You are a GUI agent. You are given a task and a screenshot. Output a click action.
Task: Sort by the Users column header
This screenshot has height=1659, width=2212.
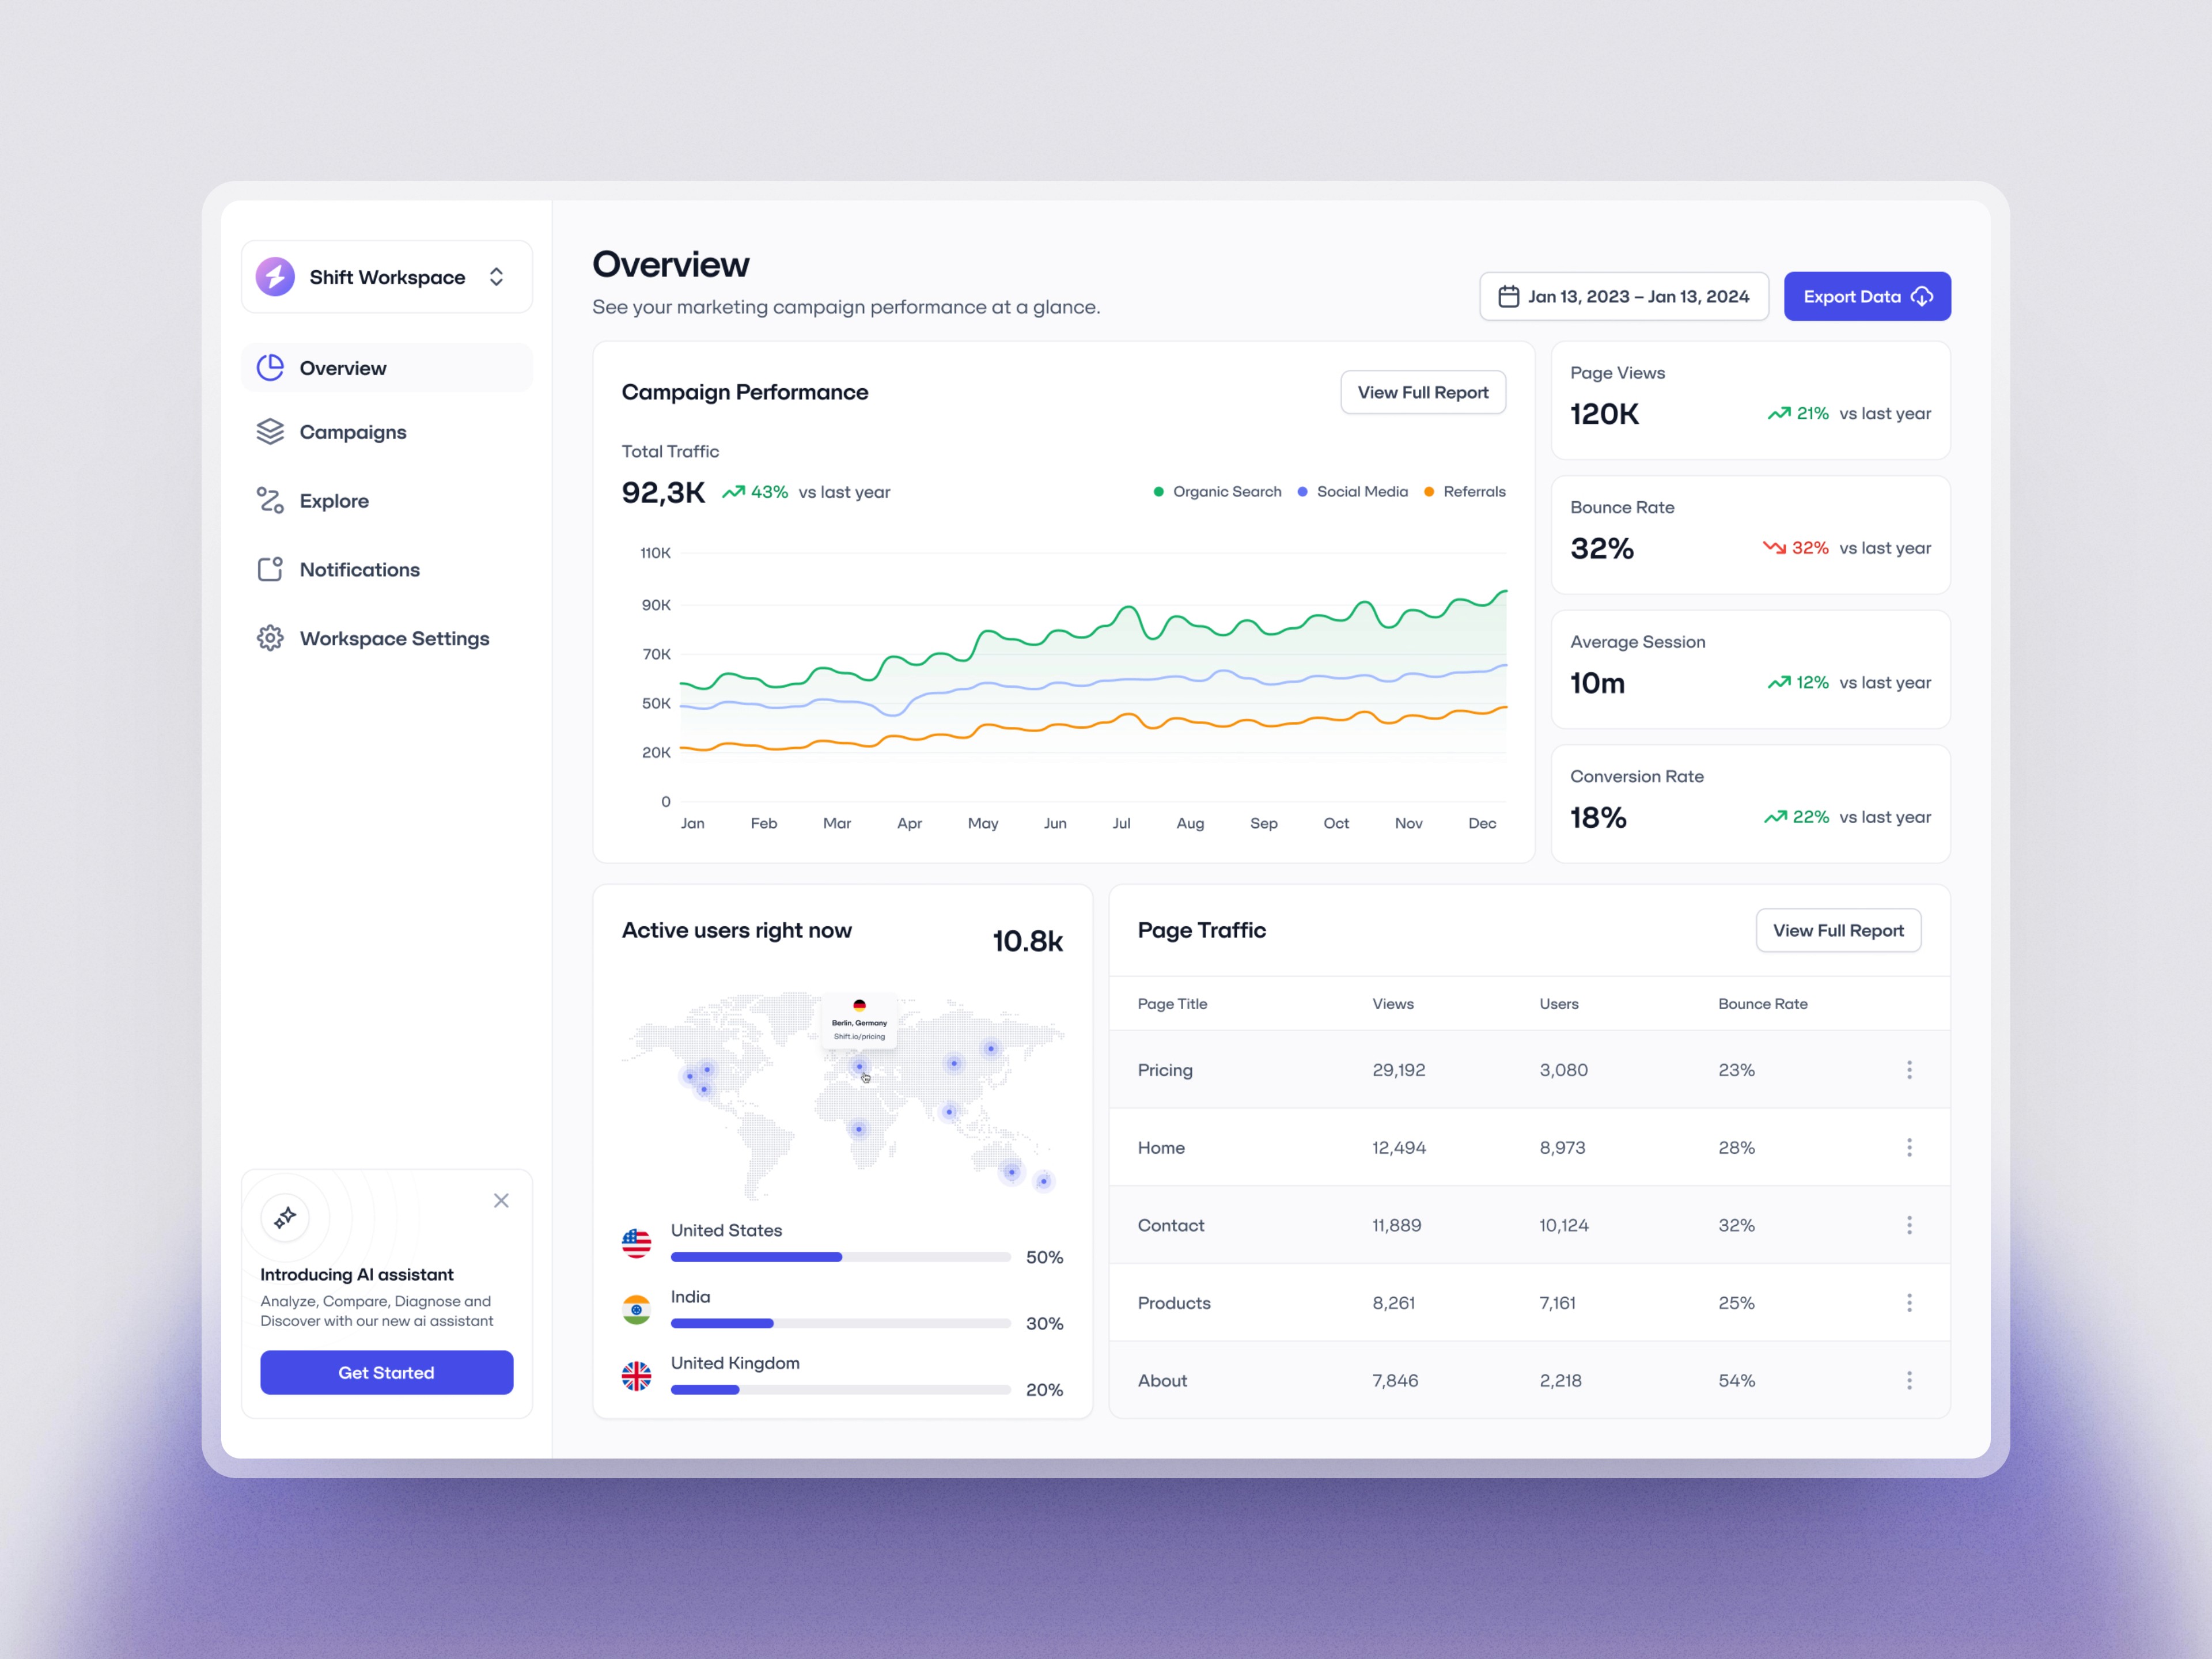[x=1559, y=1003]
